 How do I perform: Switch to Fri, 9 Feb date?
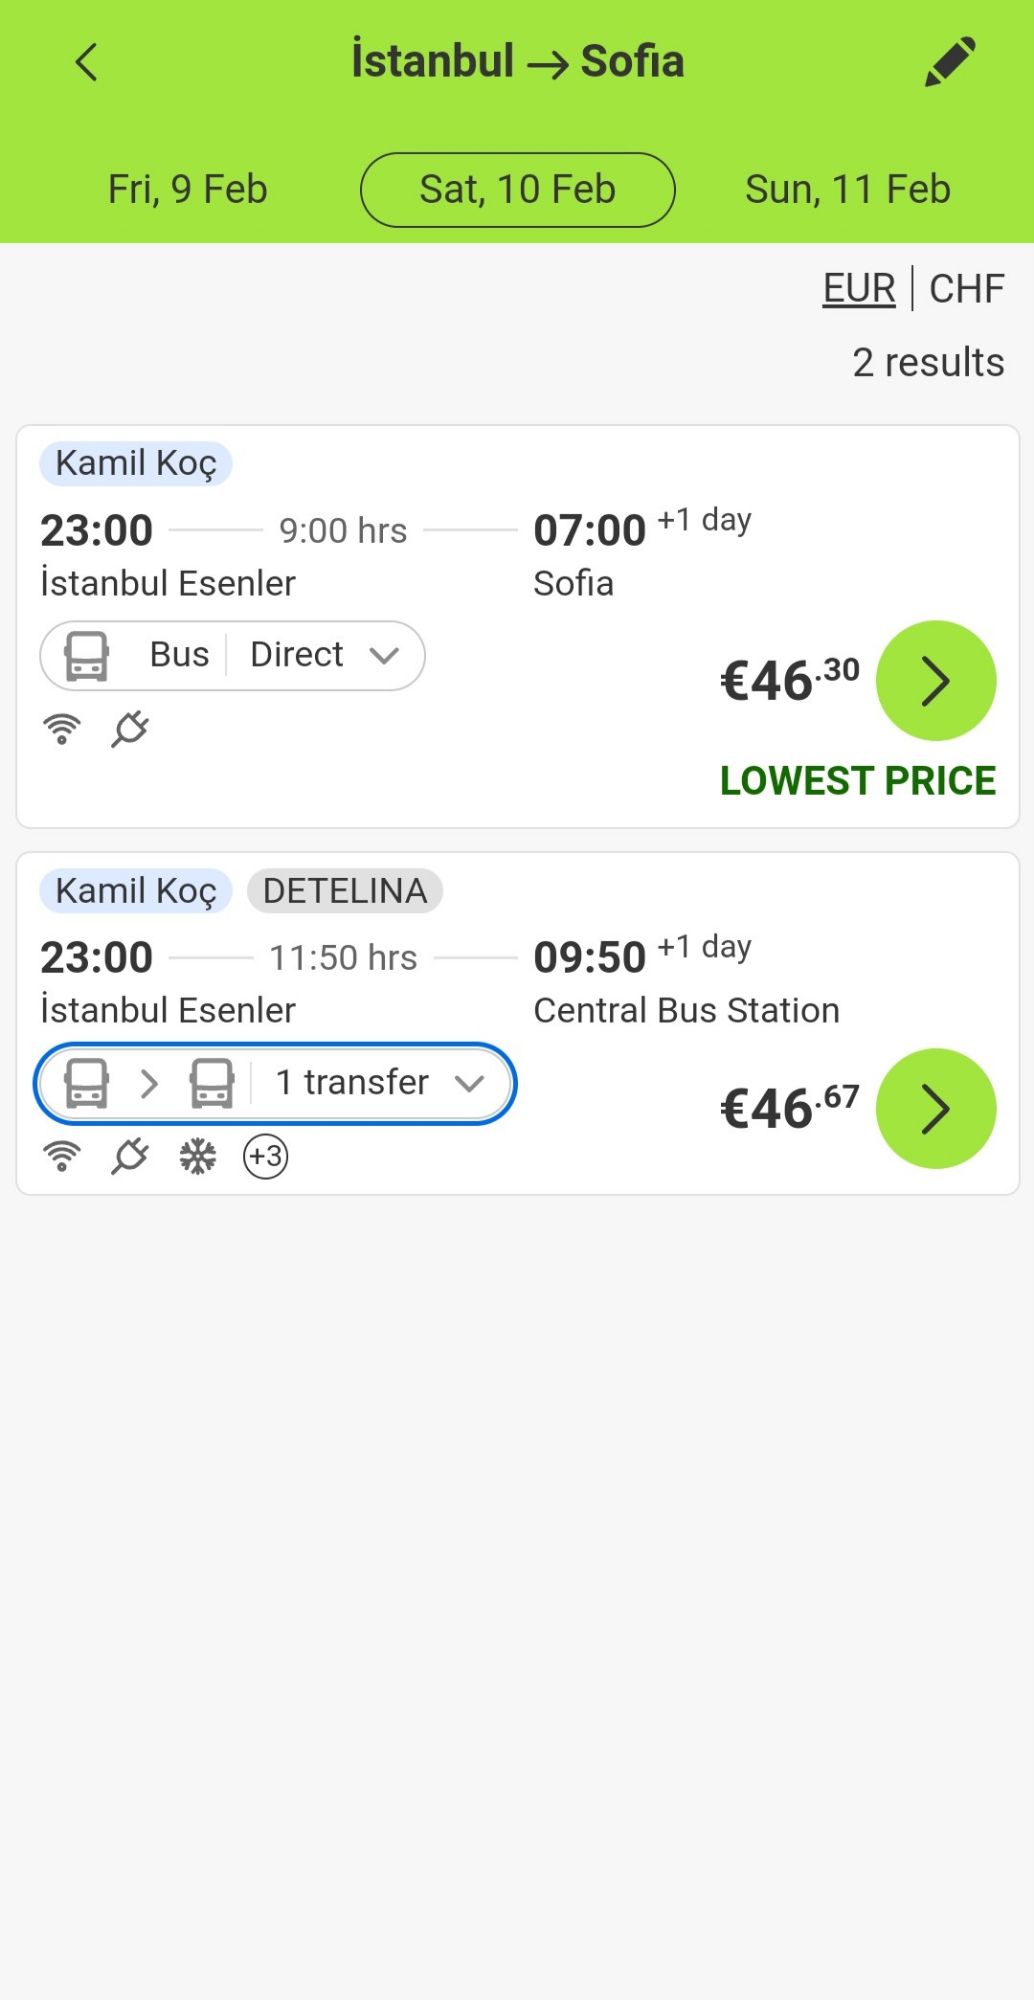click(187, 189)
